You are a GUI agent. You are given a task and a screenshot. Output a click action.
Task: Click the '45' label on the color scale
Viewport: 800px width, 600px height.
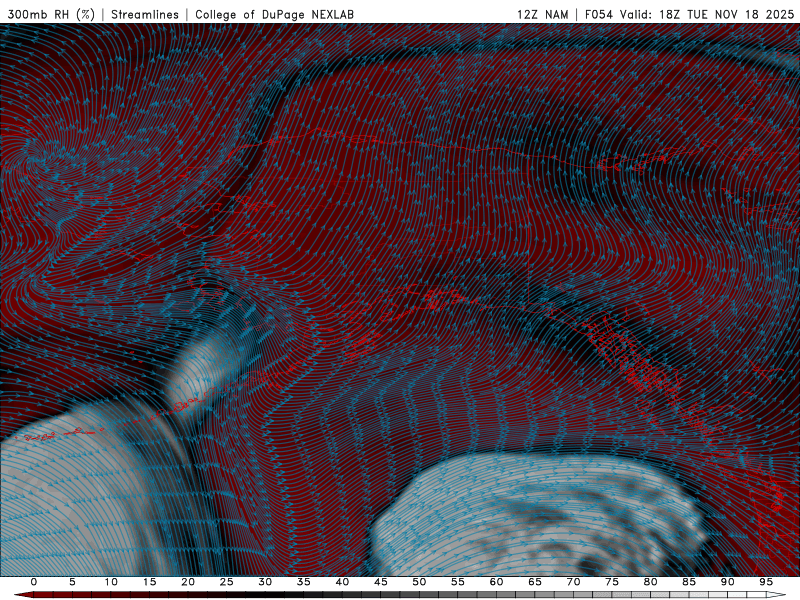click(x=381, y=582)
